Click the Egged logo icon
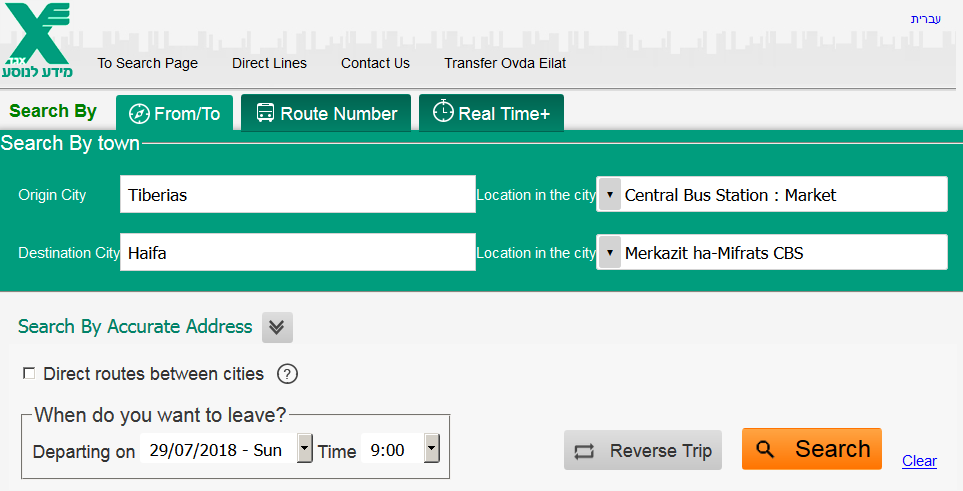 pyautogui.click(x=38, y=40)
